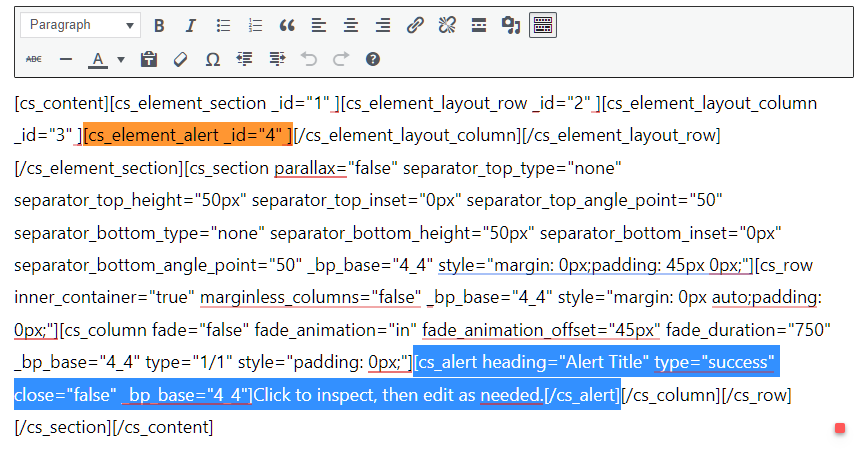Toggle paste as text mode
Image resolution: width=863 pixels, height=464 pixels.
[149, 59]
